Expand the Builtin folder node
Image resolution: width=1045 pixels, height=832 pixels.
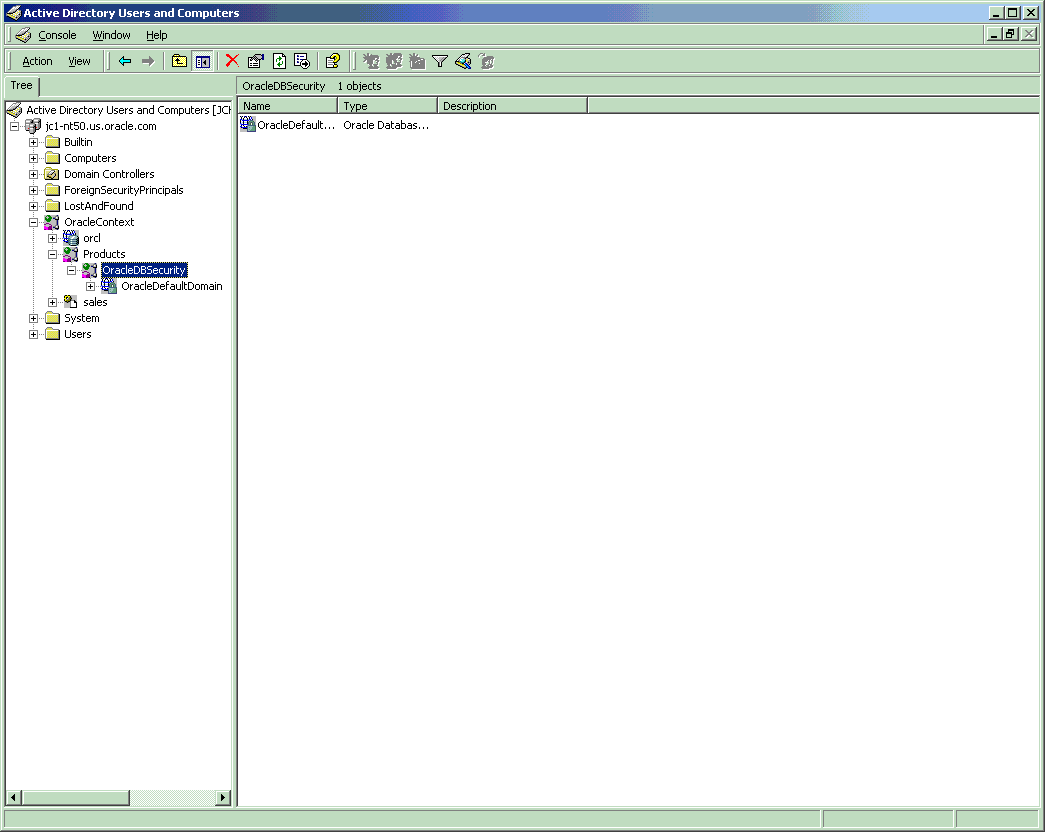[33, 142]
